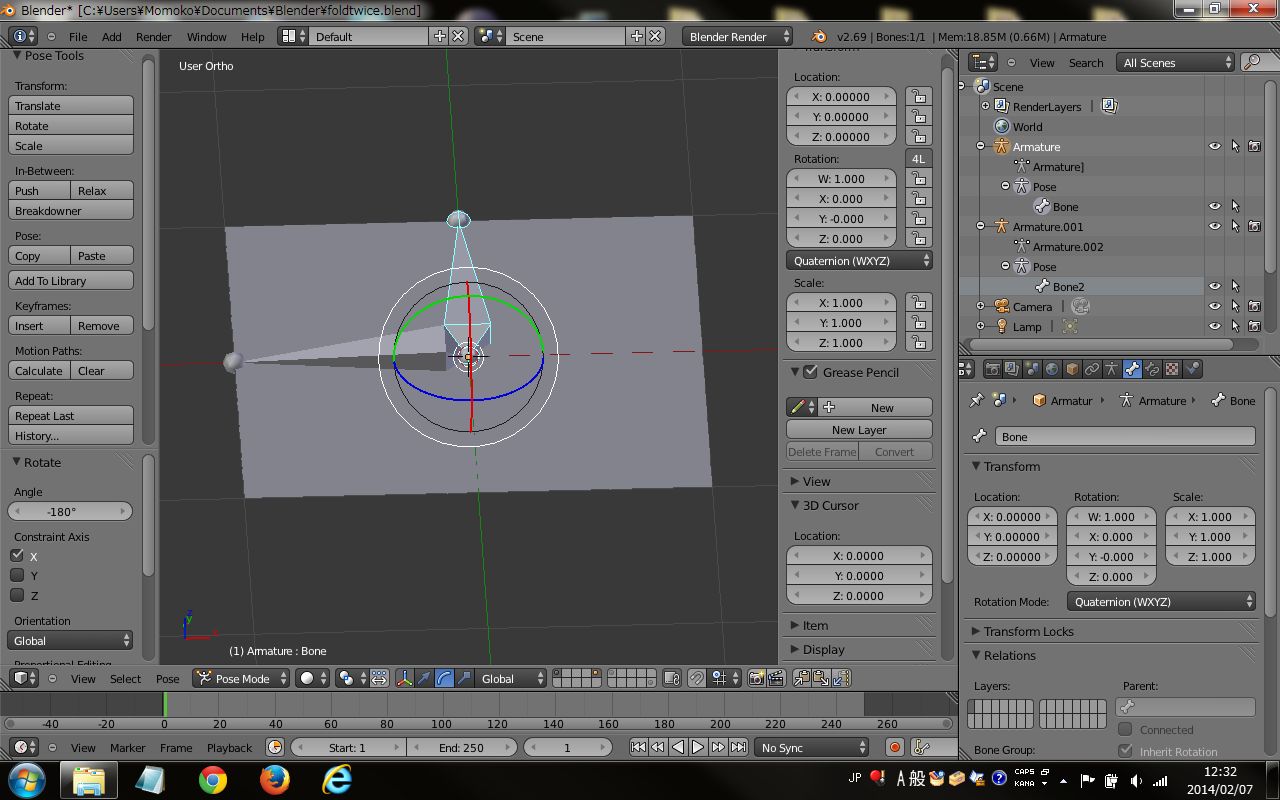1280x800 pixels.
Task: Enable the translate manipulator arrow
Action: (x=424, y=678)
